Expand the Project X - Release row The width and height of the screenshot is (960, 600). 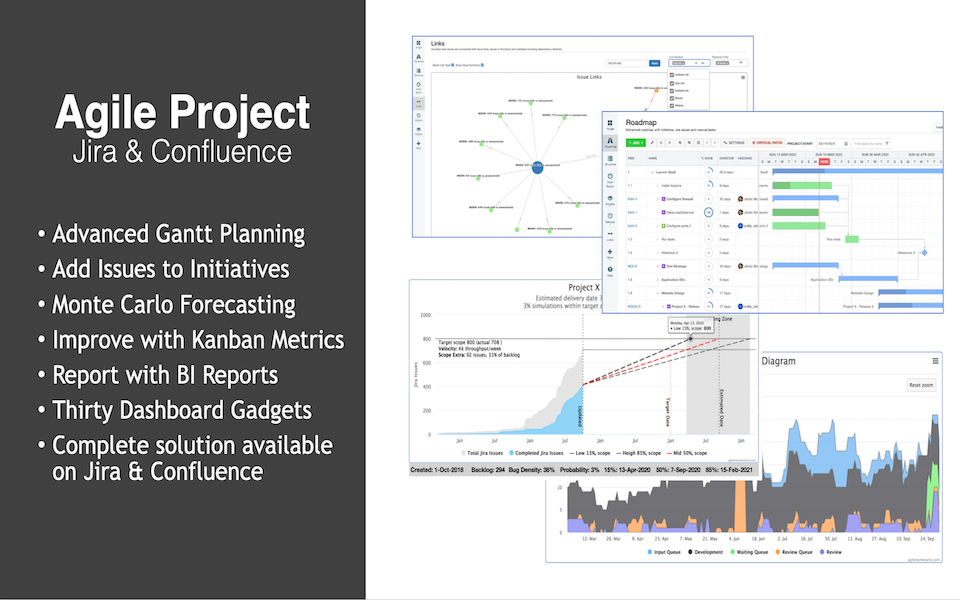[x=663, y=307]
